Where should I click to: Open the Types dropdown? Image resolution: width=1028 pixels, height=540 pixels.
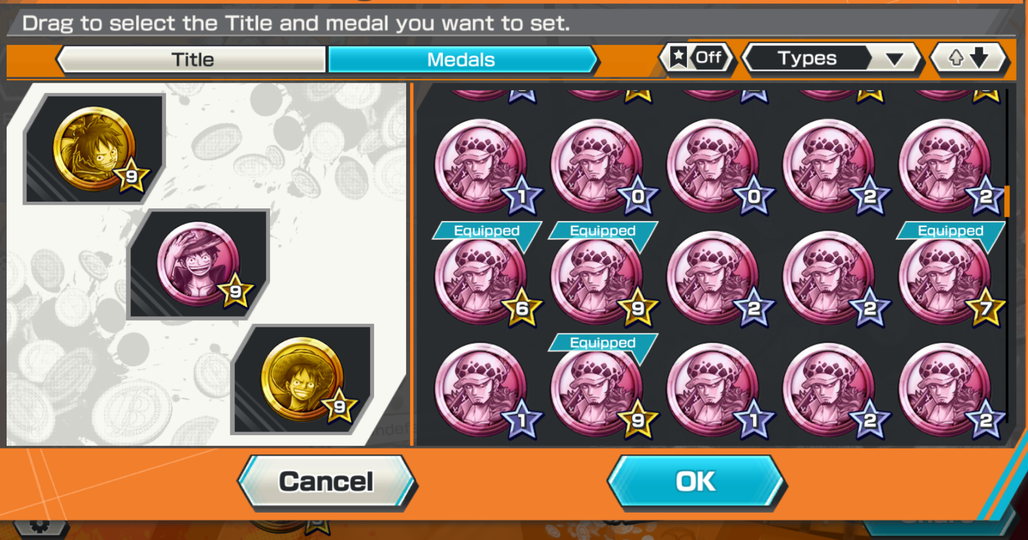pos(832,58)
